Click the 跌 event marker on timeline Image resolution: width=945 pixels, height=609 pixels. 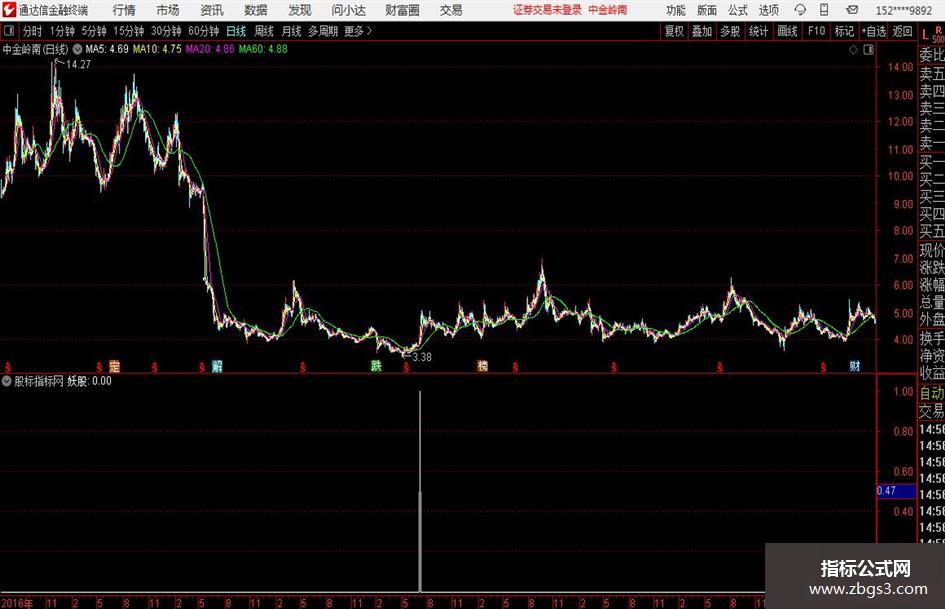click(376, 365)
